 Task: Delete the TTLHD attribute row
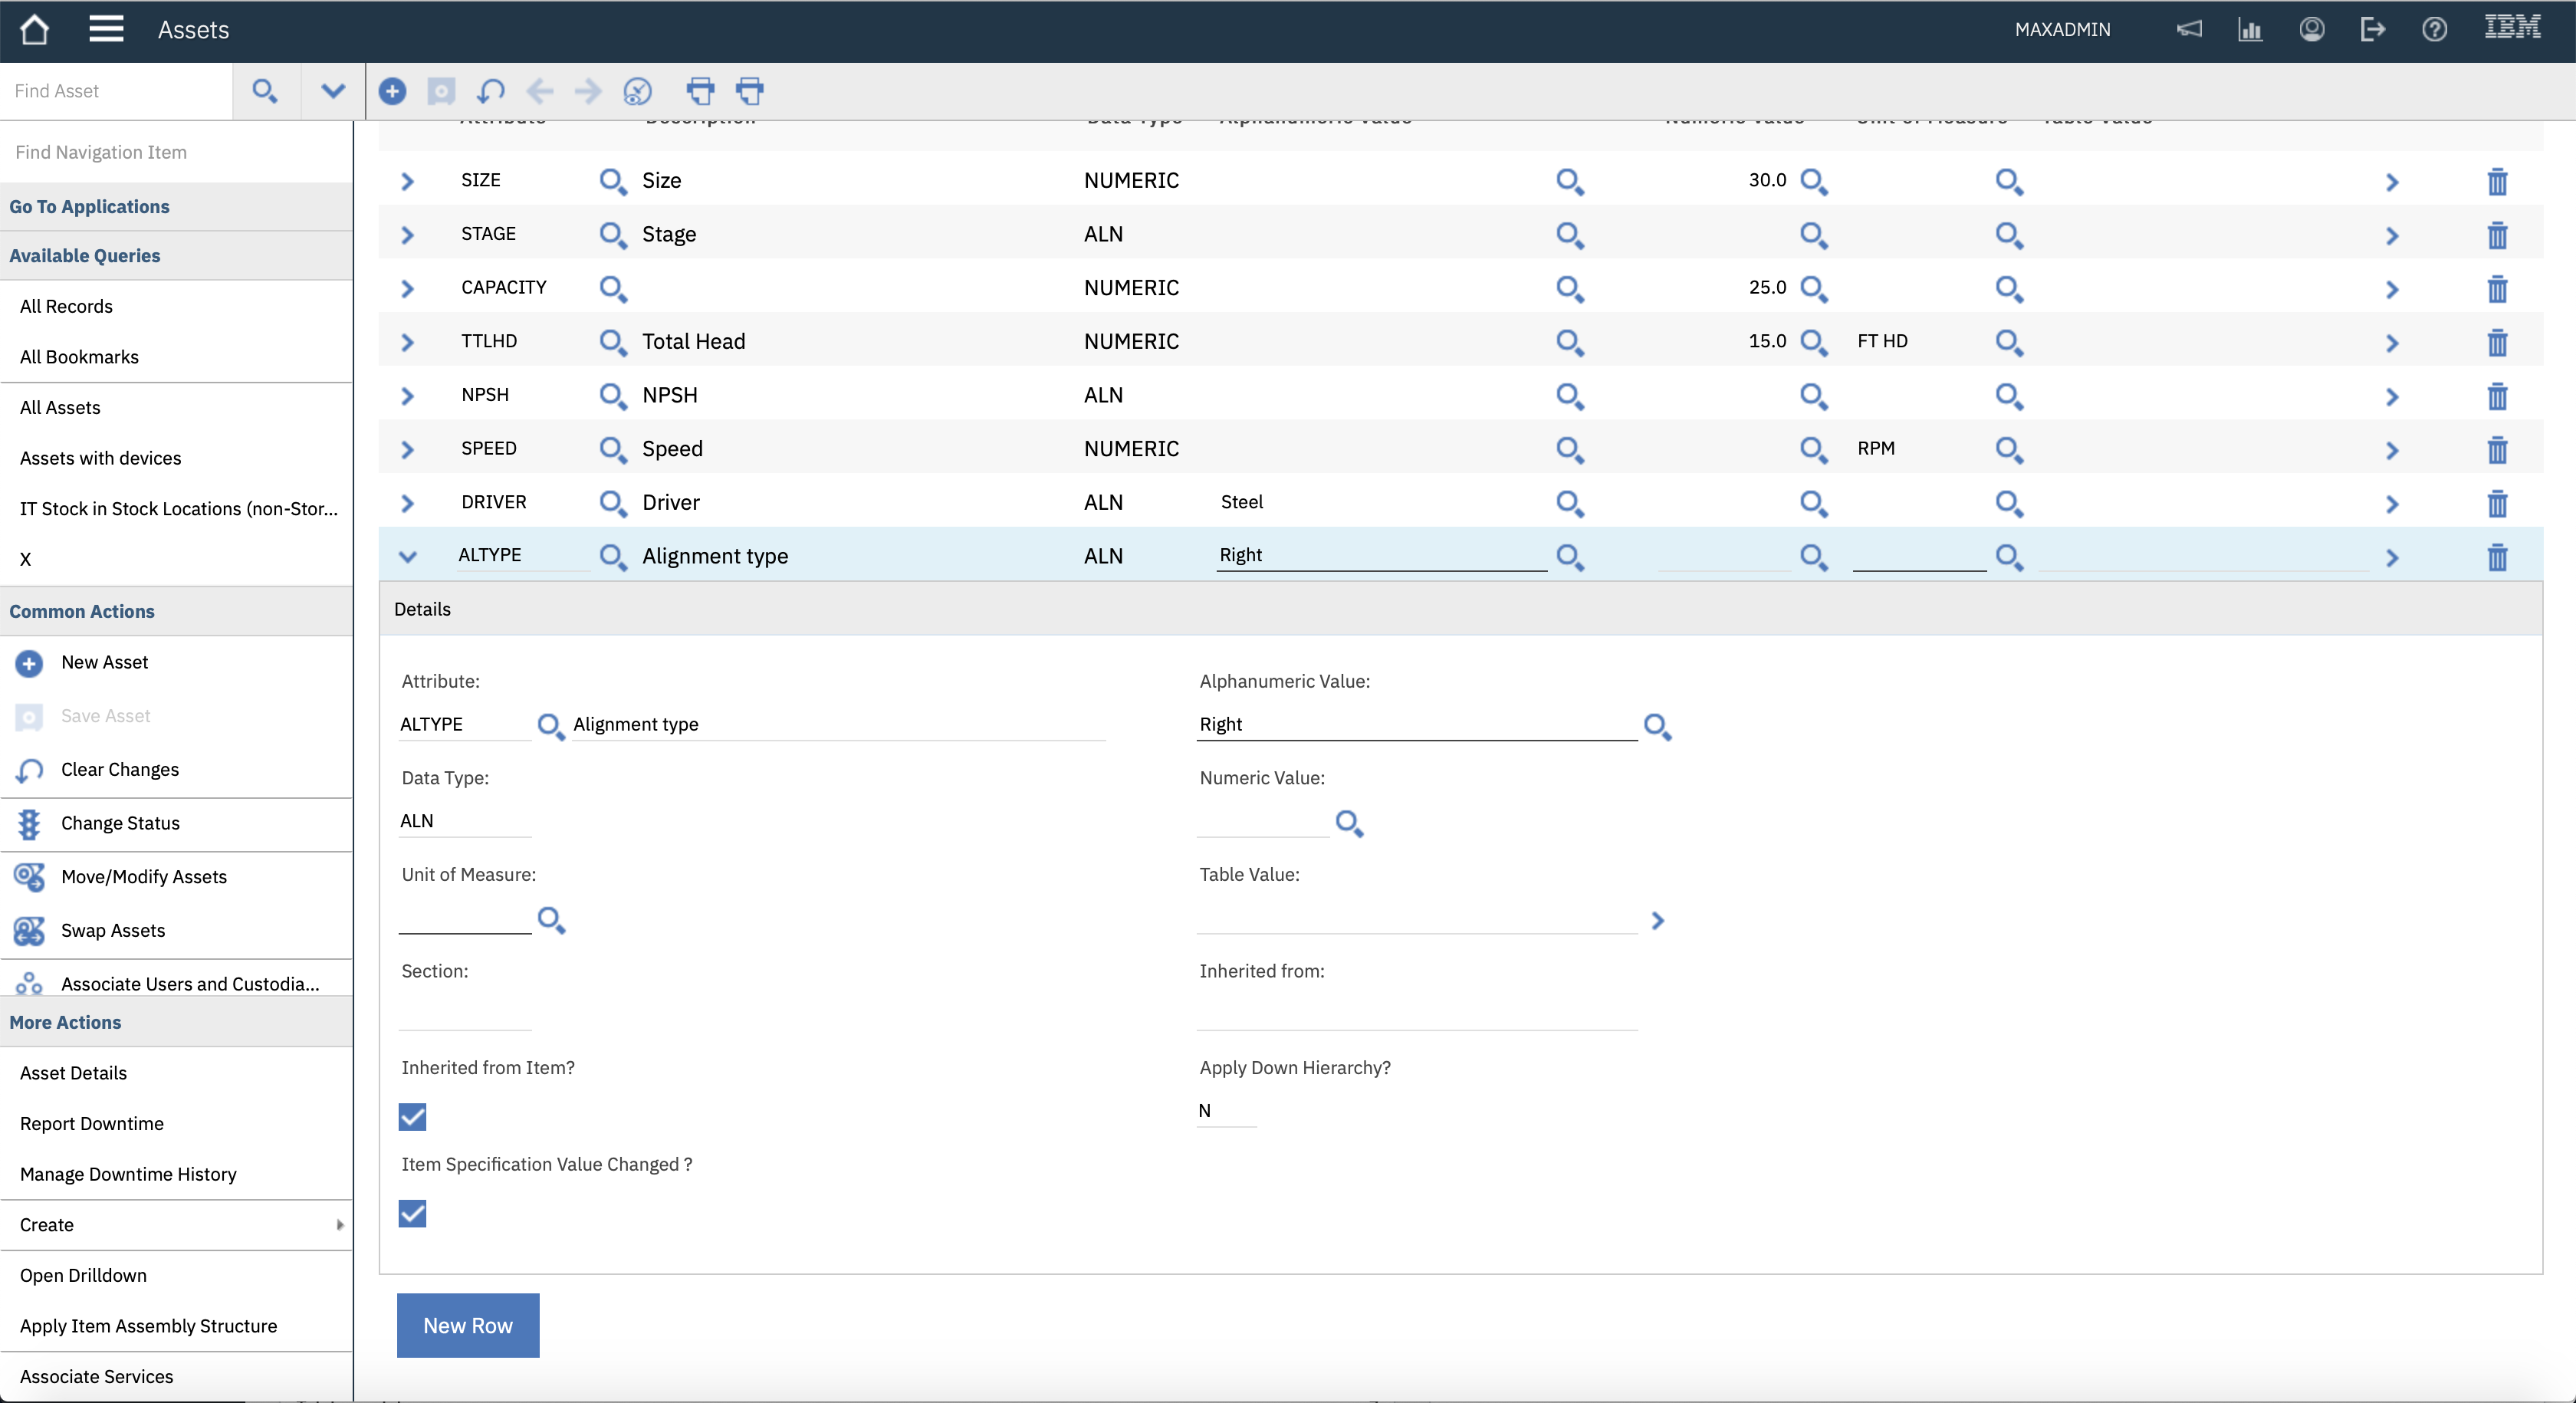tap(2497, 342)
